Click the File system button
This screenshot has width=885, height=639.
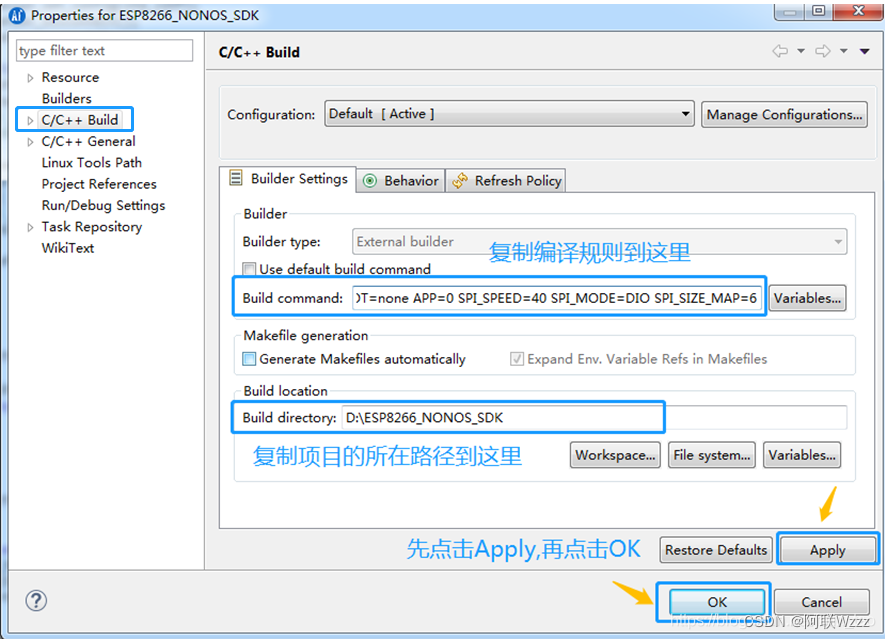click(x=712, y=455)
